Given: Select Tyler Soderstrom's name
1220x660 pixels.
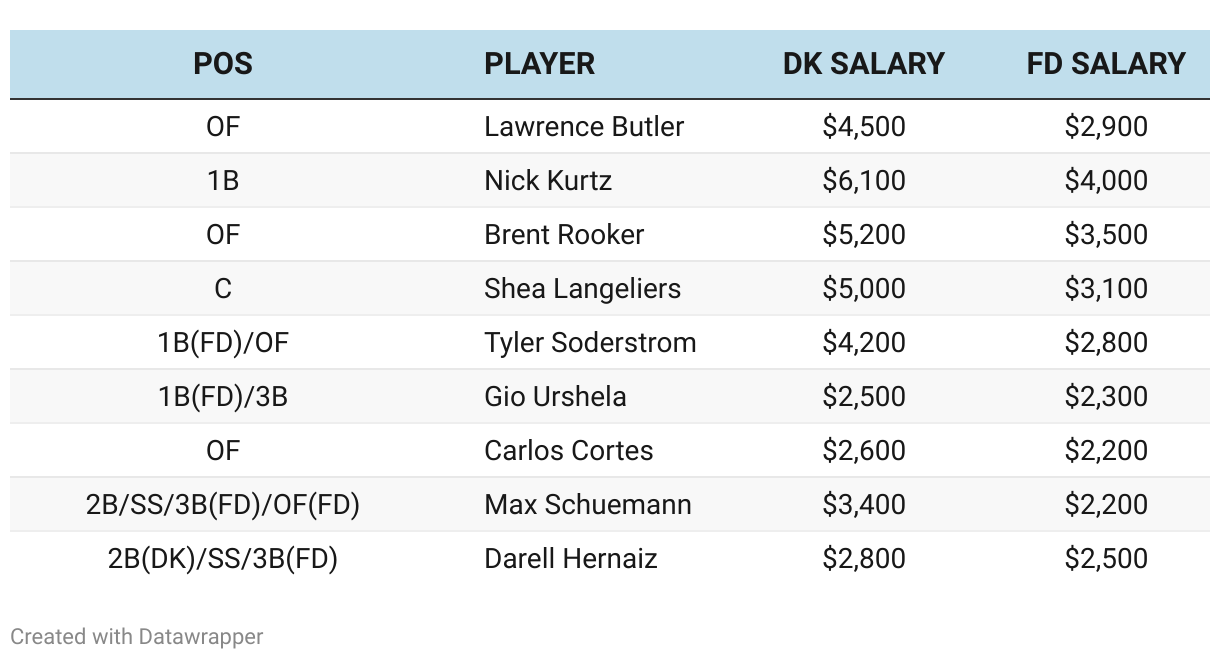Looking at the screenshot, I should pyautogui.click(x=590, y=343).
